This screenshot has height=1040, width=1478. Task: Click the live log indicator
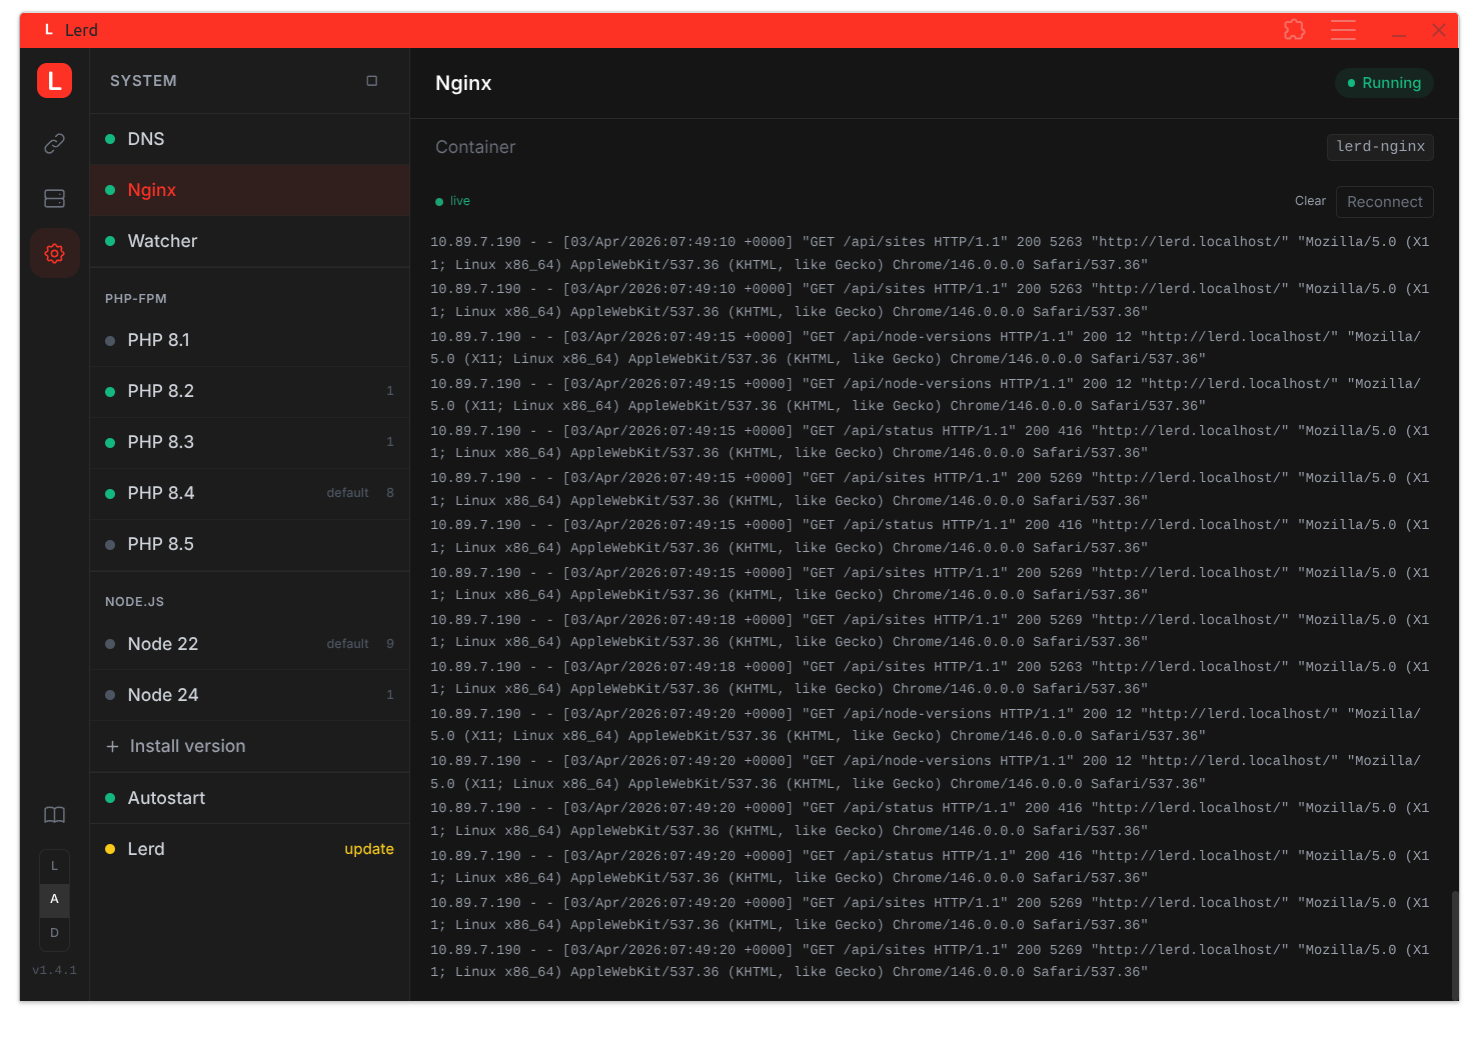coord(452,201)
